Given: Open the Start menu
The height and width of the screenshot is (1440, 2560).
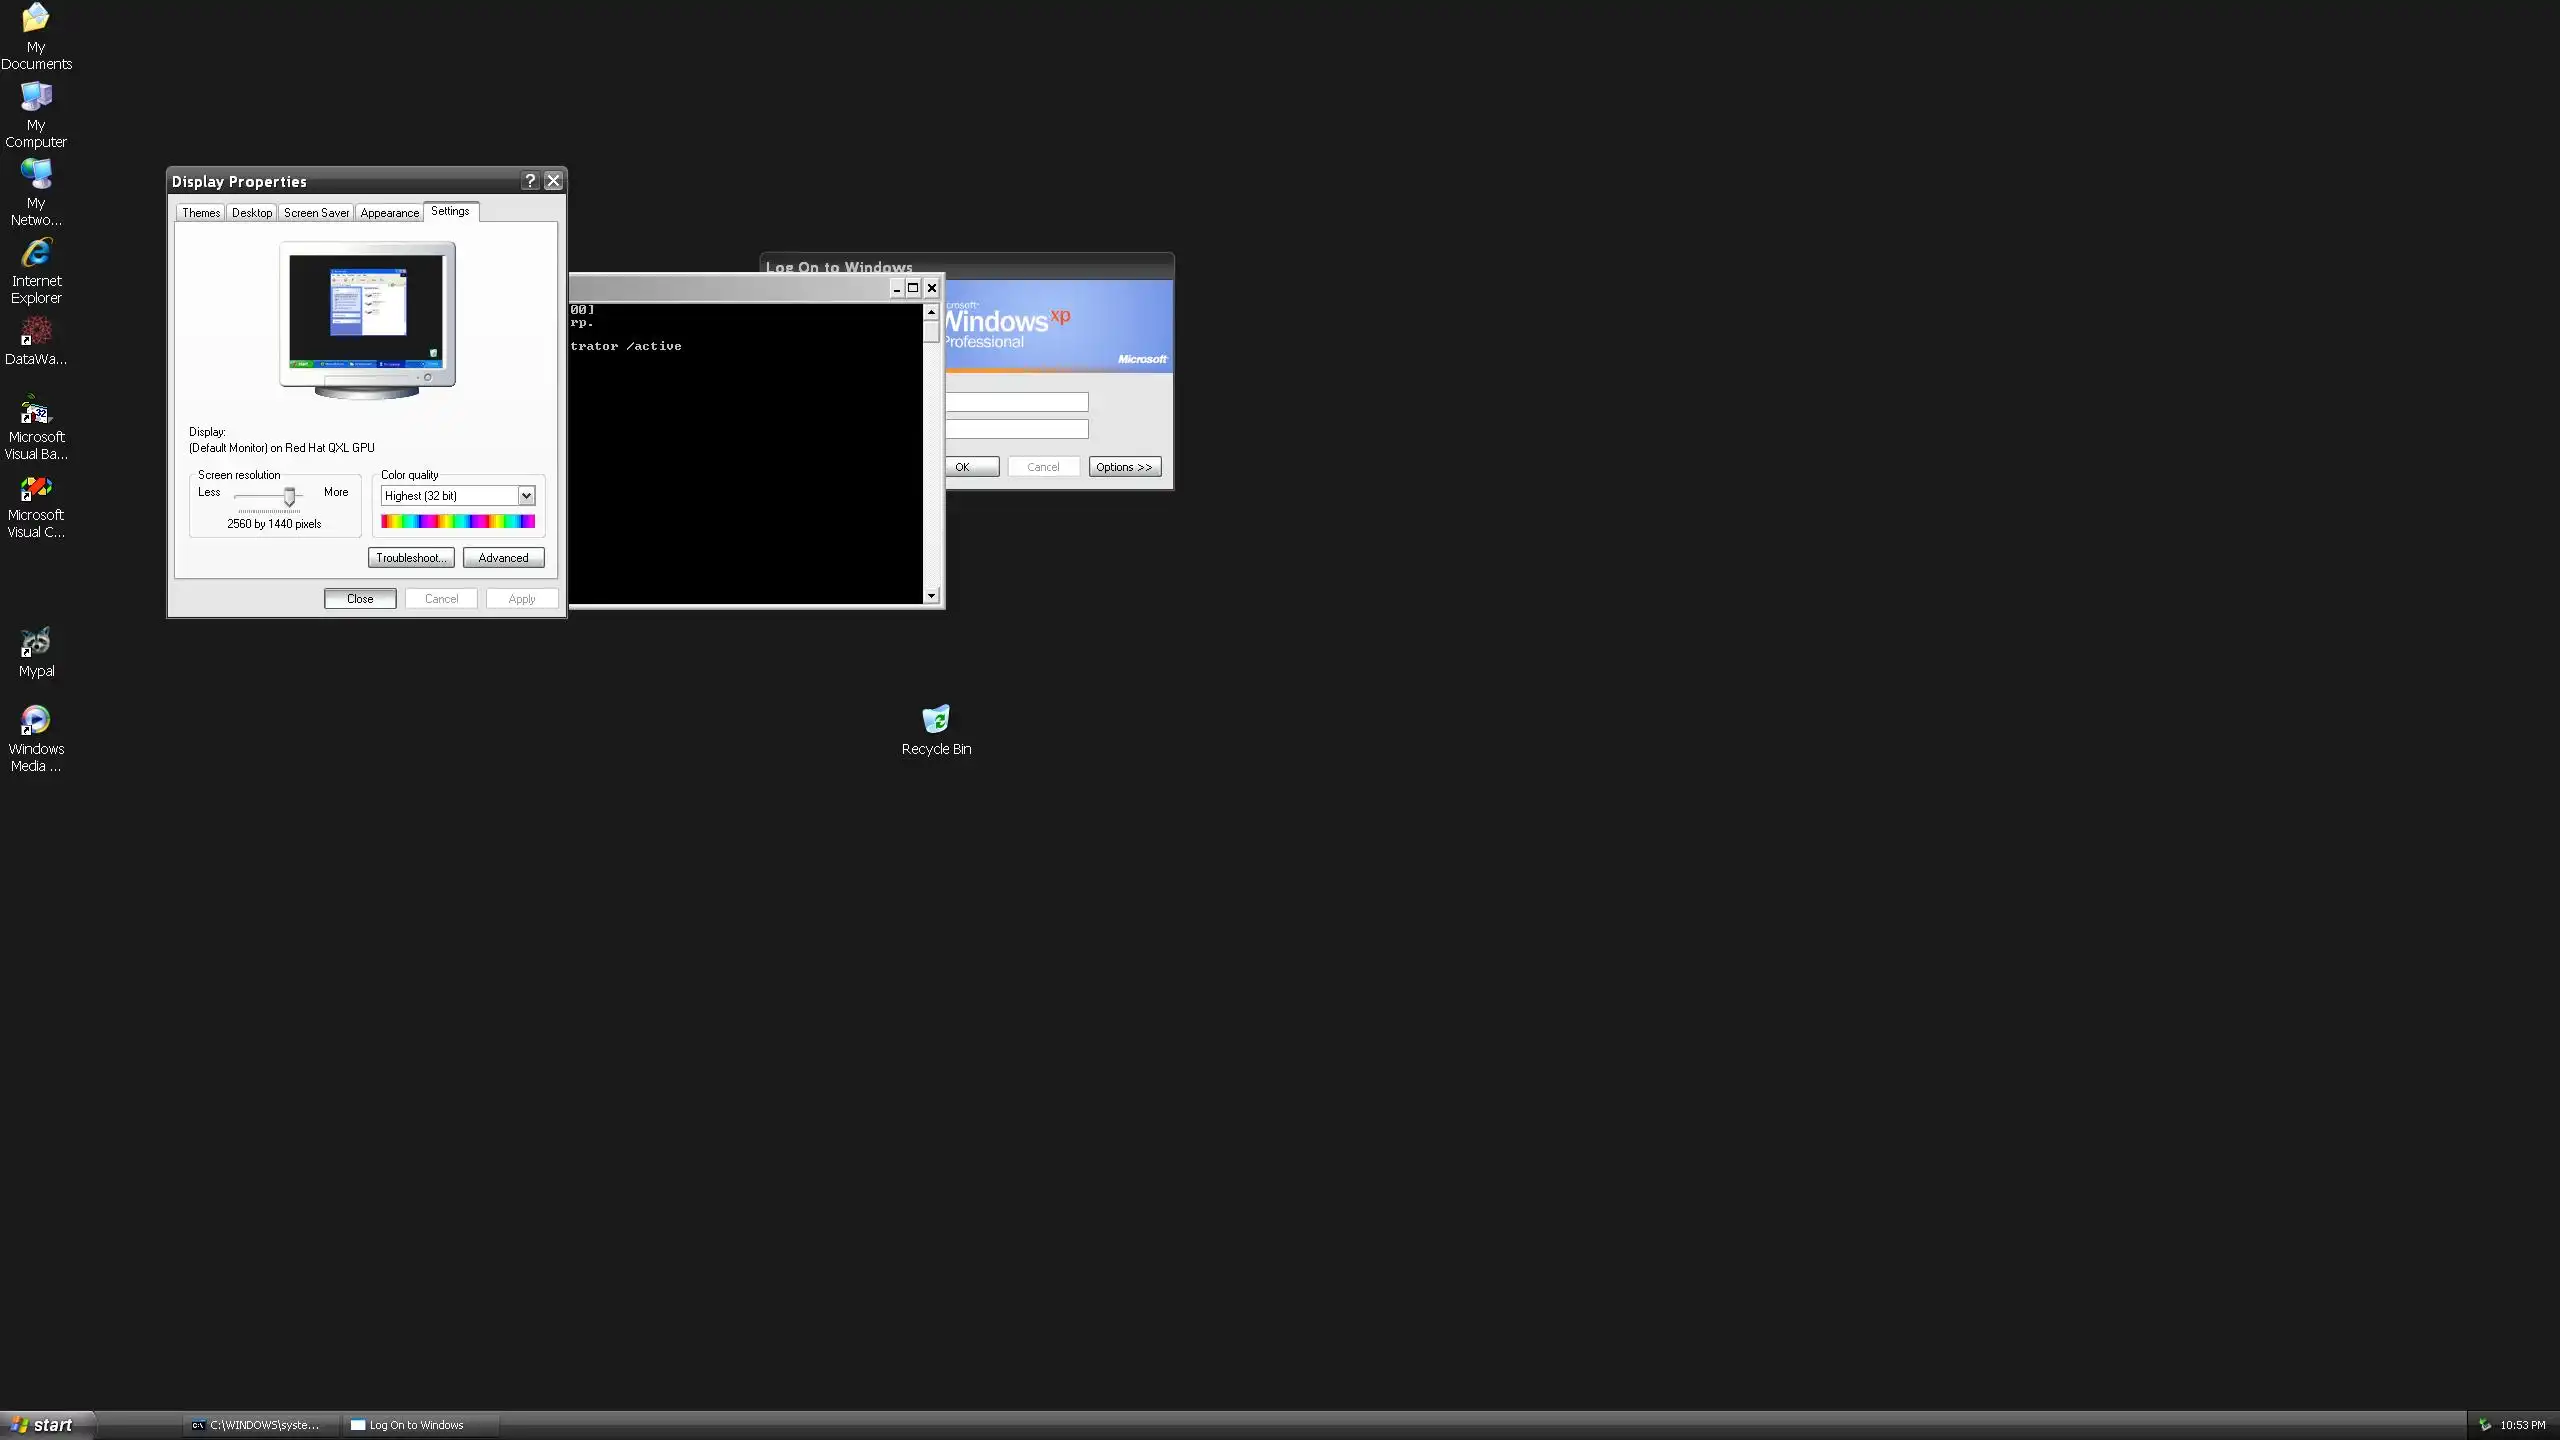Looking at the screenshot, I should pos(46,1425).
